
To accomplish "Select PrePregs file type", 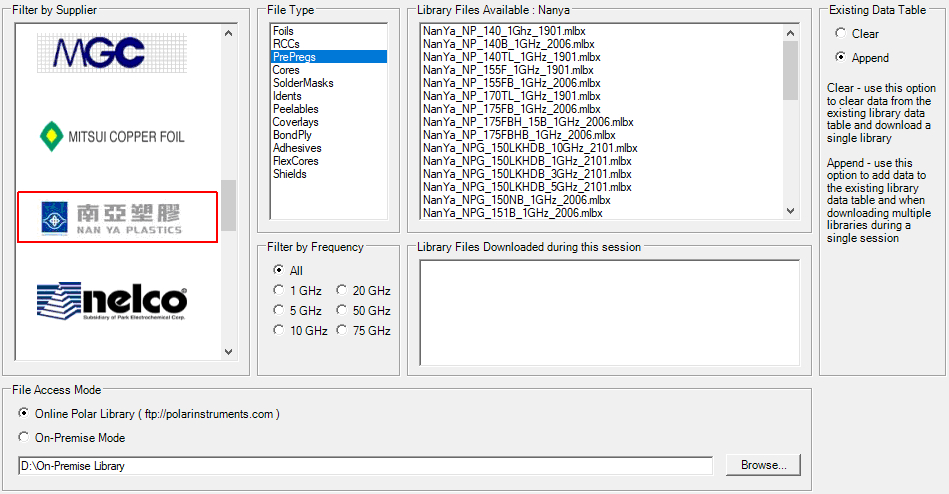I will [329, 57].
